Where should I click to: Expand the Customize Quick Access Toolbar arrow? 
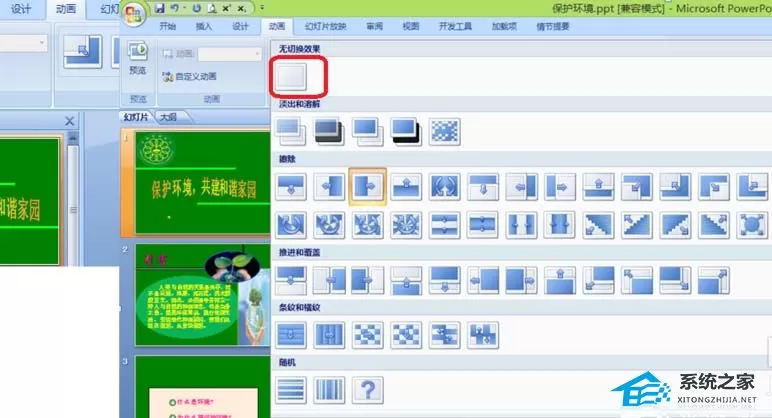[x=262, y=8]
